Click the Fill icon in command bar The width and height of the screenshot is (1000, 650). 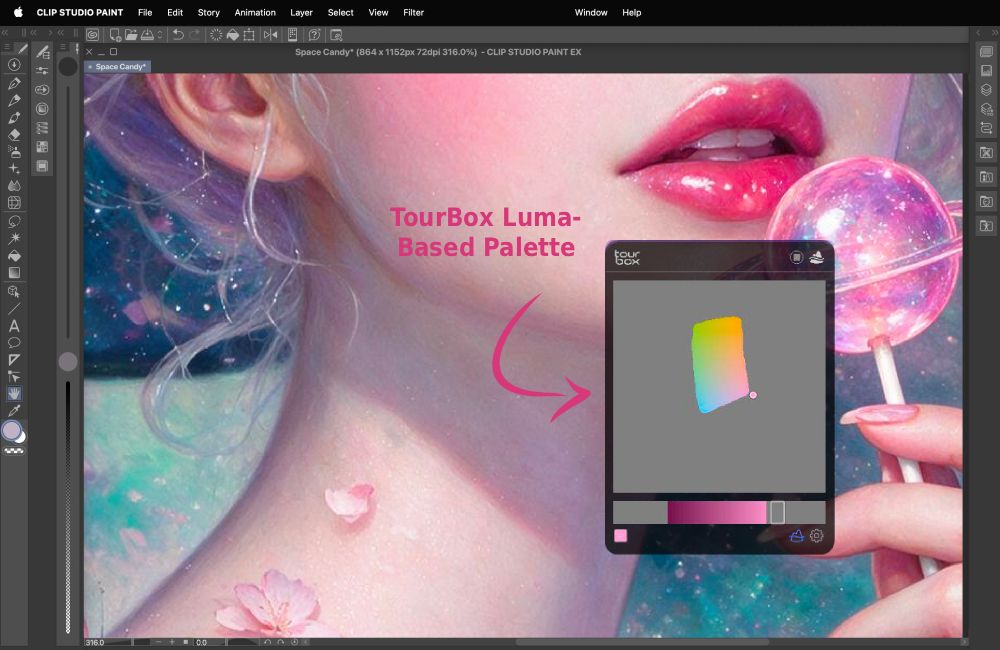click(x=233, y=34)
